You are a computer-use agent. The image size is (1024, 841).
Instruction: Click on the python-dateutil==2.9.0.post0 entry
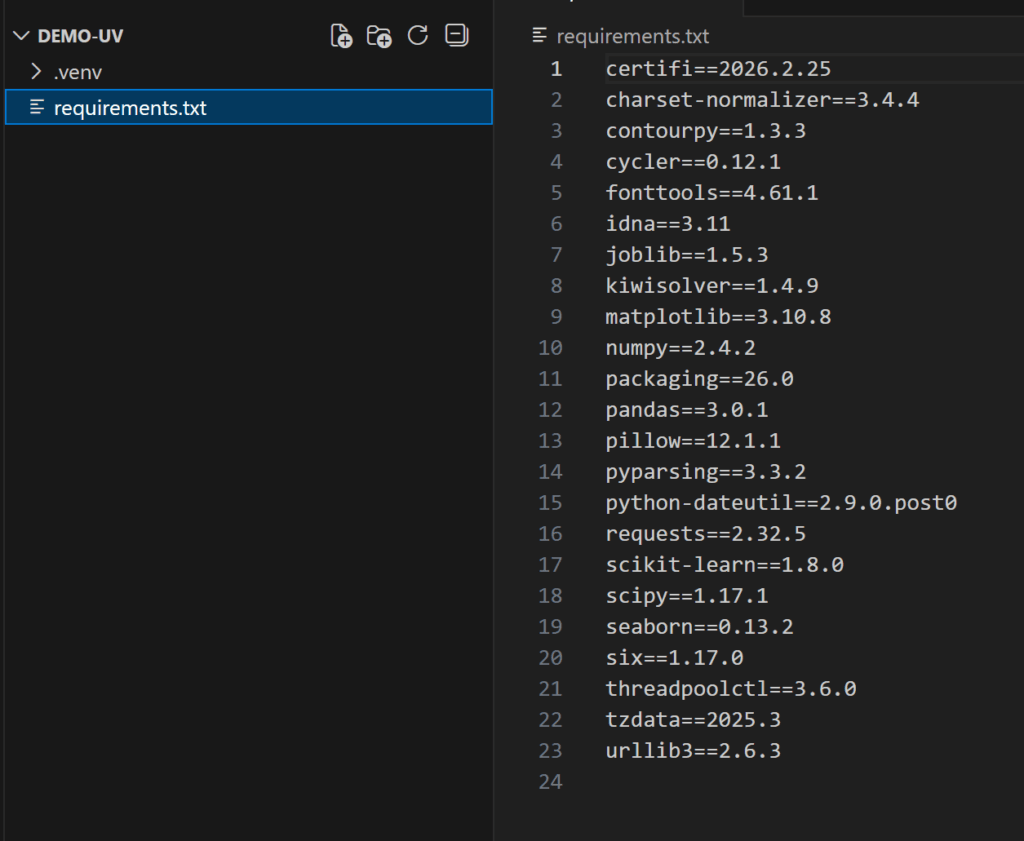click(x=781, y=503)
